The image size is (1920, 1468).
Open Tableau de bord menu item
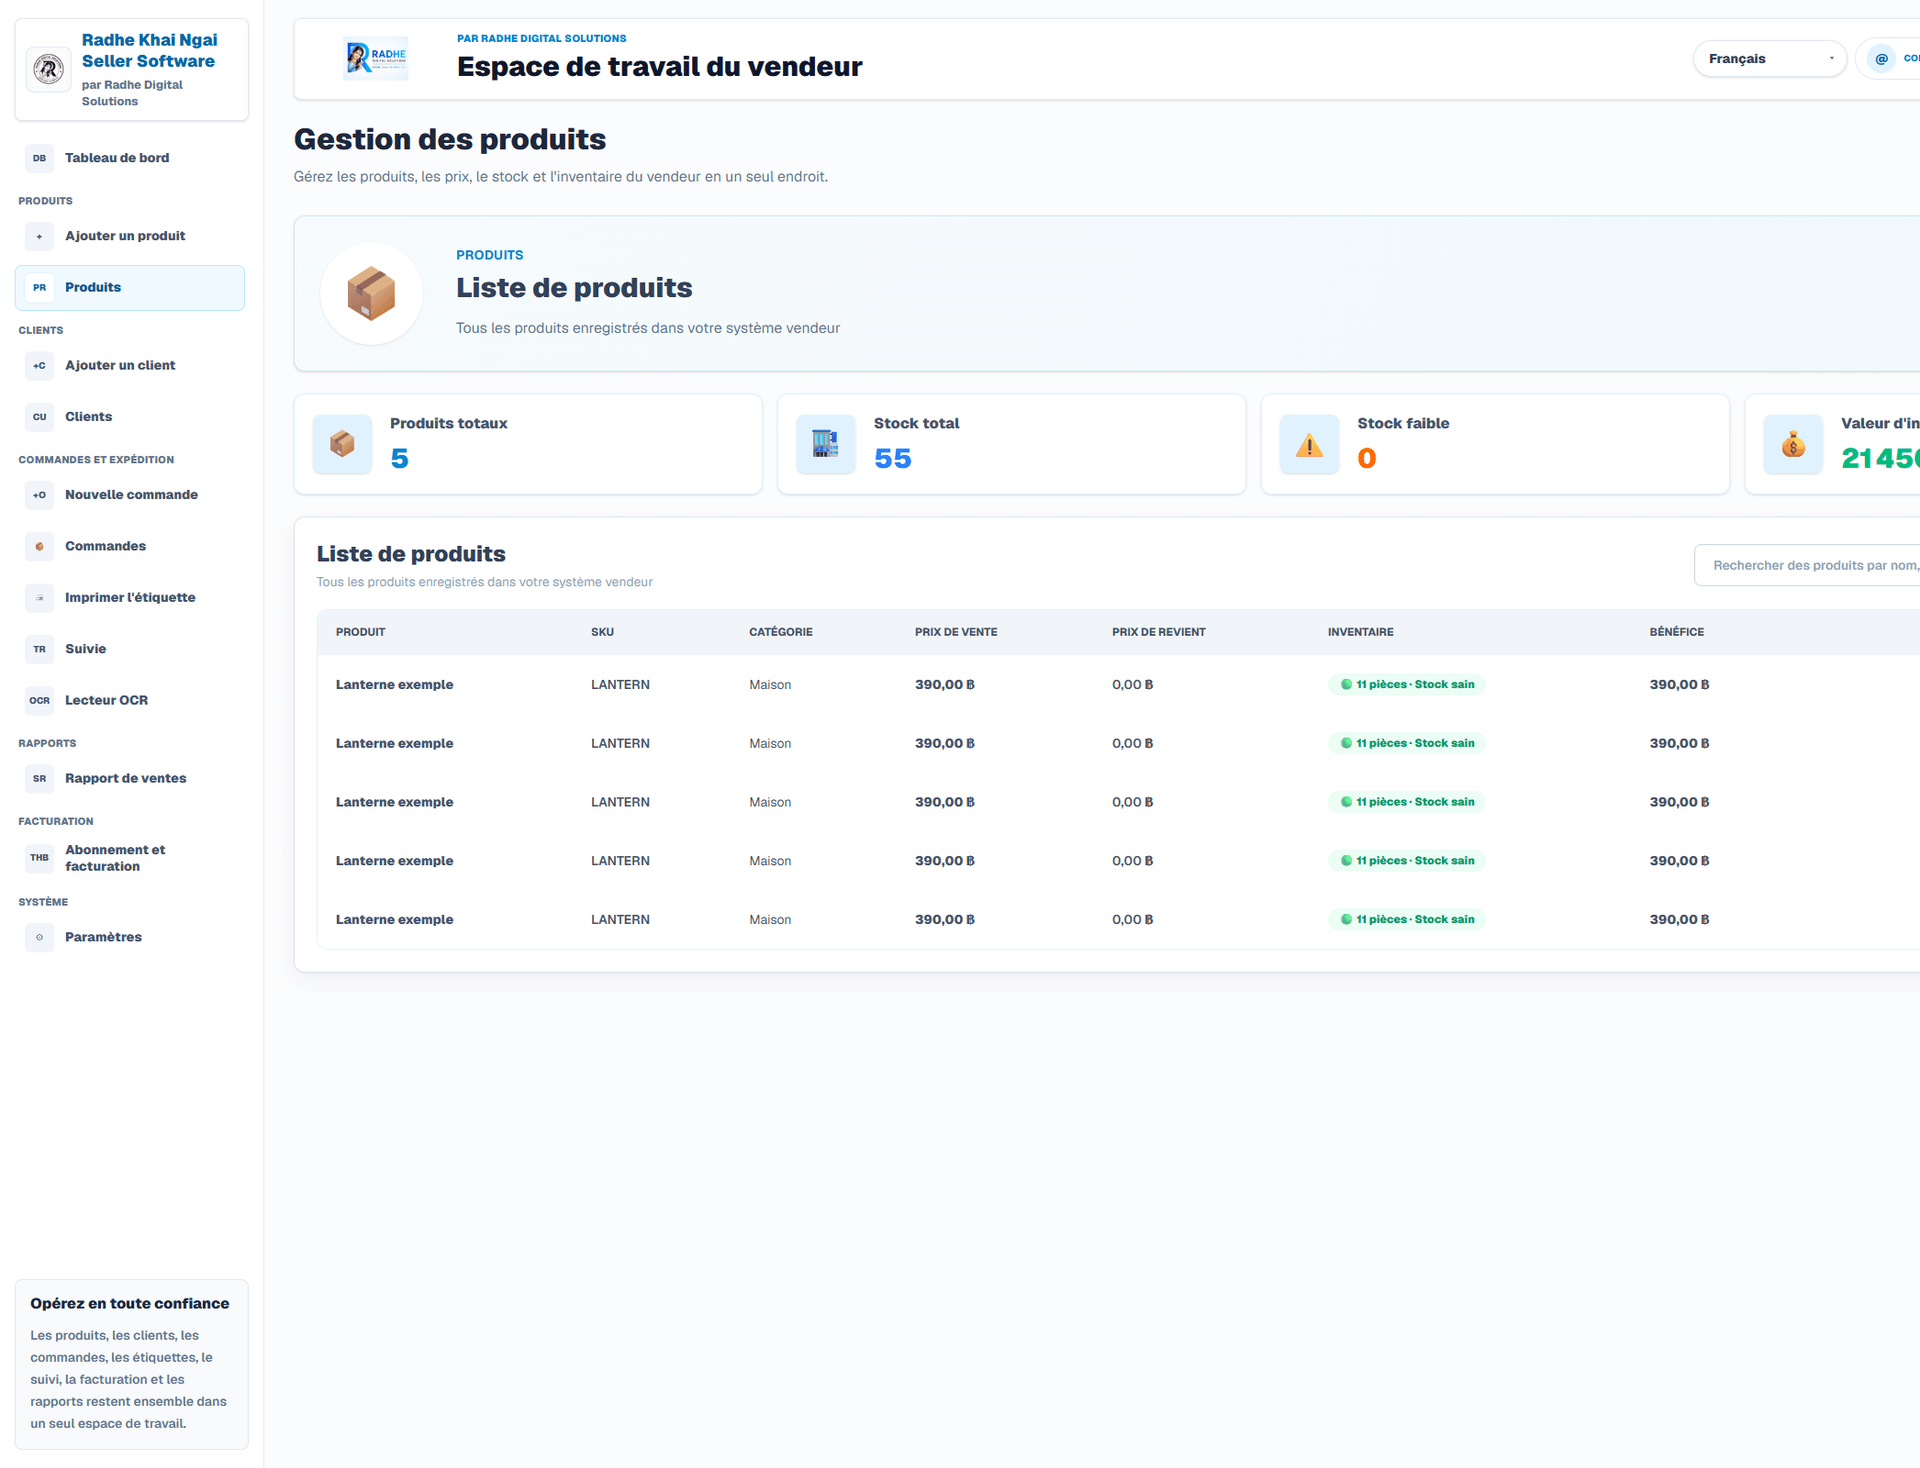coord(130,158)
